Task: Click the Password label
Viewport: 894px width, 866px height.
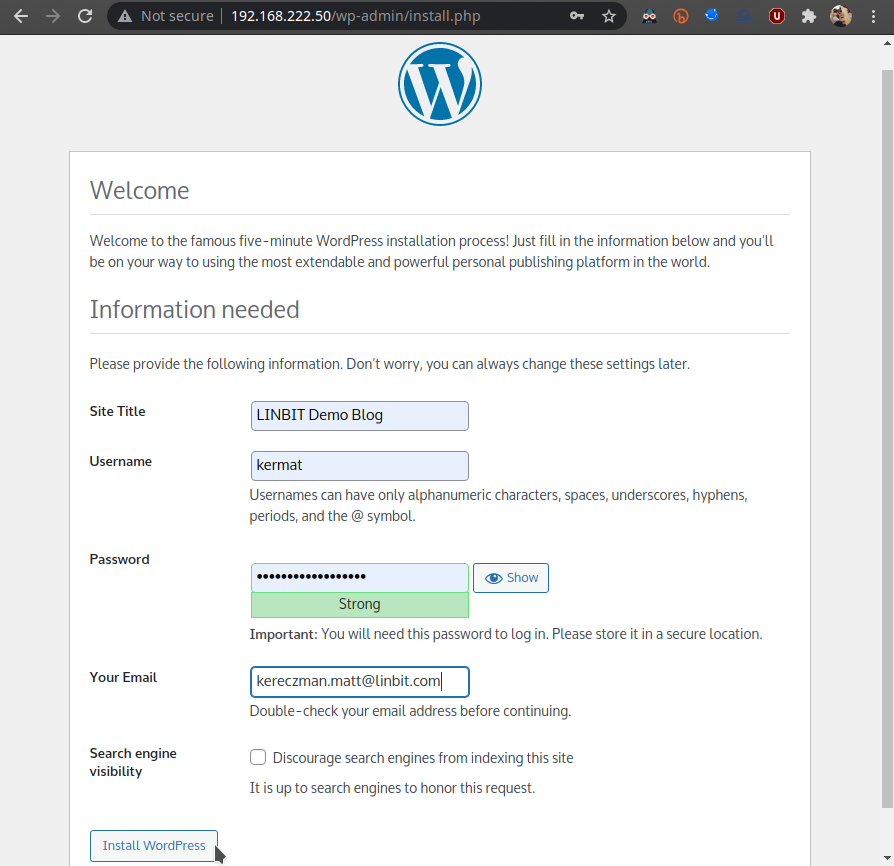Action: 119,559
